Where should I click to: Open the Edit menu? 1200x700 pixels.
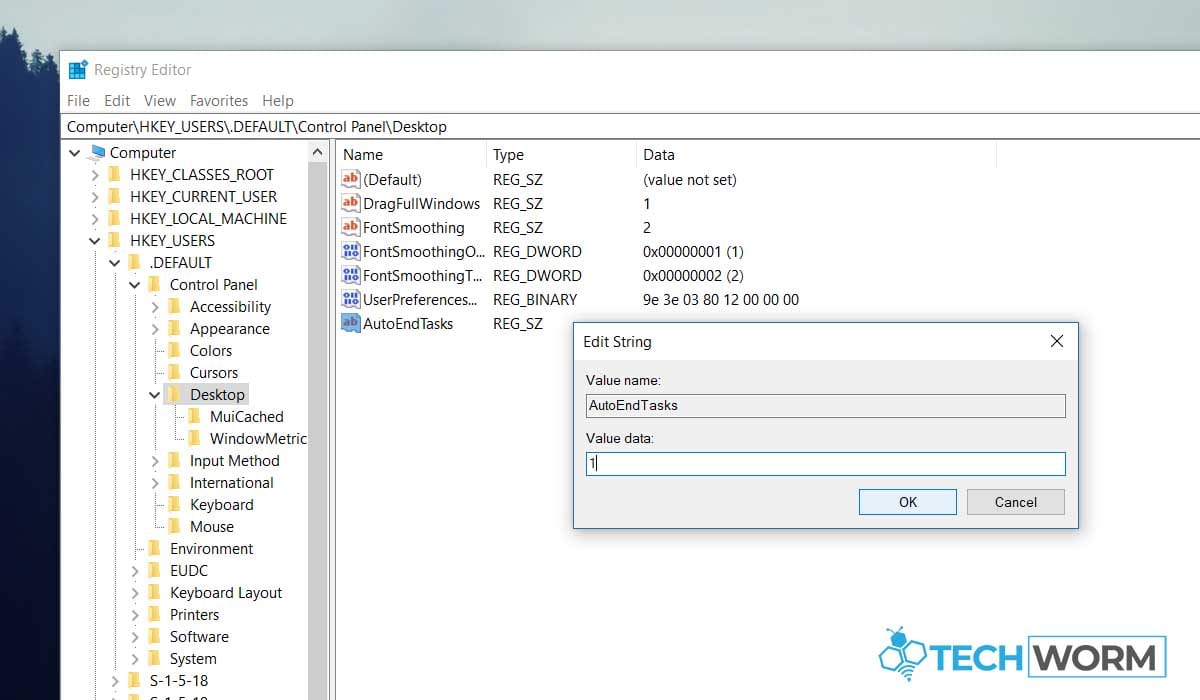[117, 101]
